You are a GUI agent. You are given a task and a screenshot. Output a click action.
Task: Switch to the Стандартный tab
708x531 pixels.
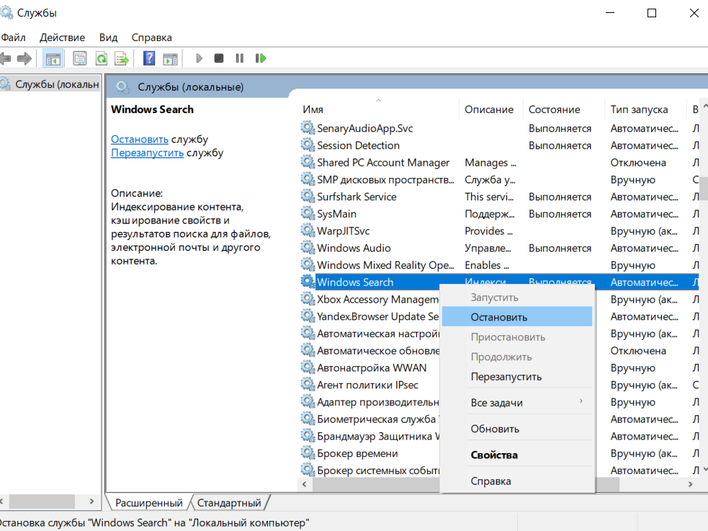pyautogui.click(x=229, y=503)
